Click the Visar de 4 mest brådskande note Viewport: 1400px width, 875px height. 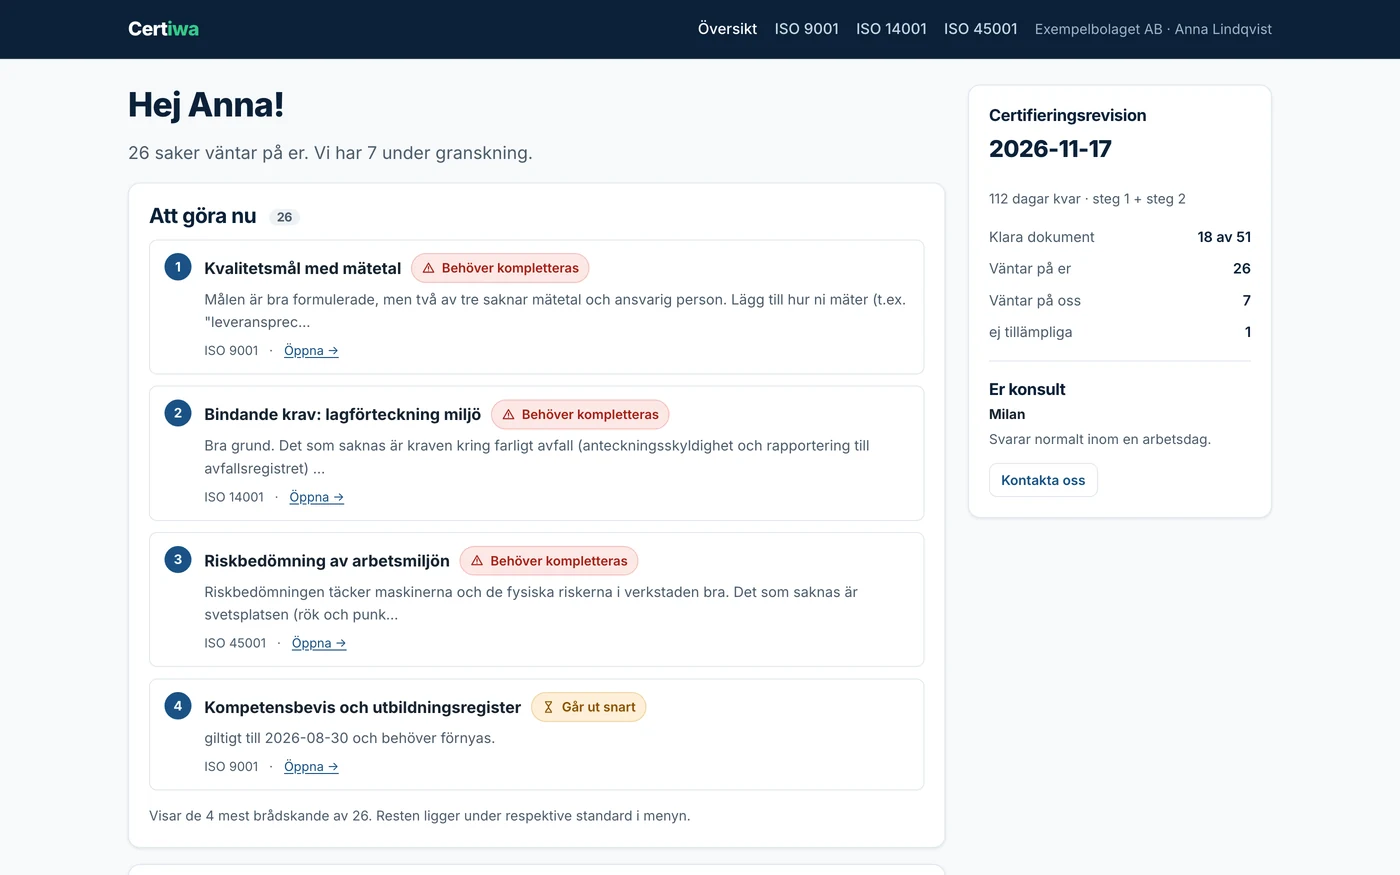(x=420, y=816)
